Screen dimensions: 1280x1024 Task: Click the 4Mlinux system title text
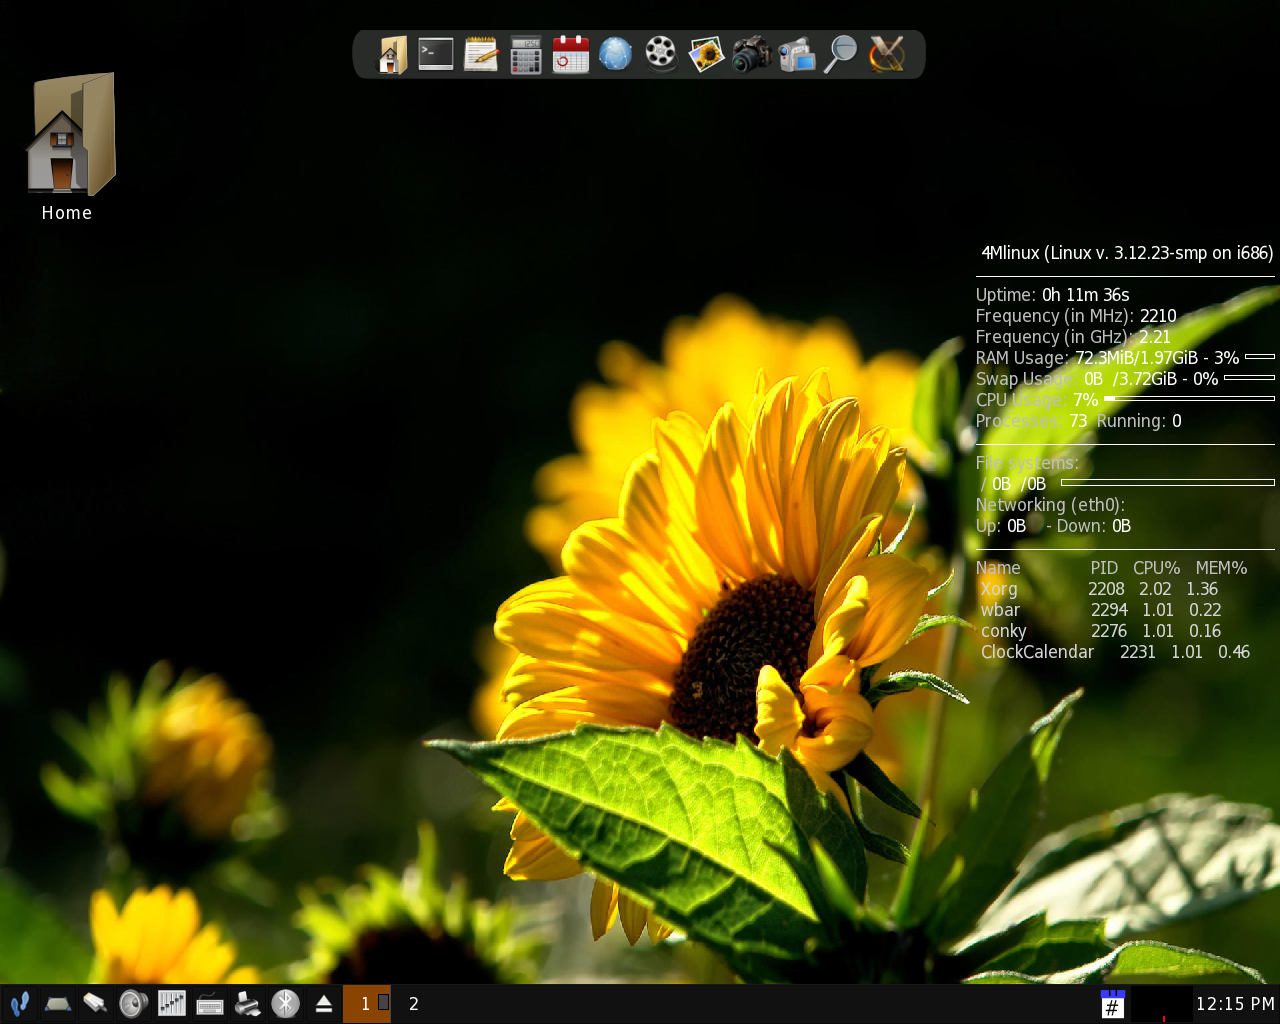[x=1127, y=253]
